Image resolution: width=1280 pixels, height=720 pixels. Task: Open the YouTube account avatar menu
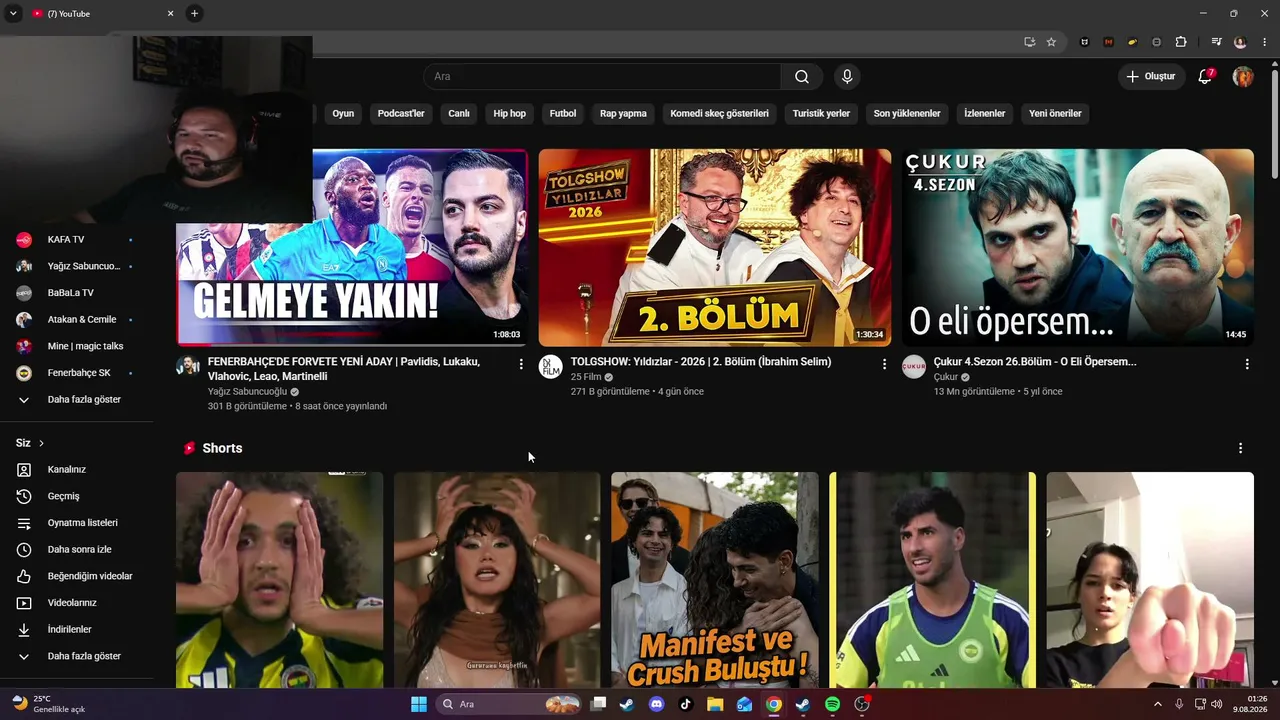[x=1243, y=77]
